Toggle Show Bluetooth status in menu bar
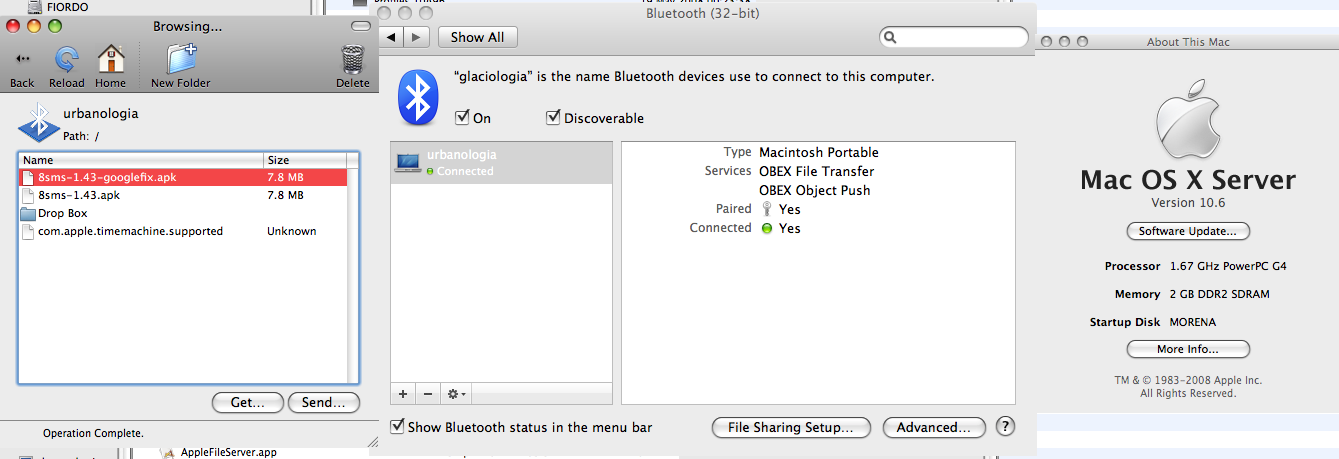 click(397, 427)
